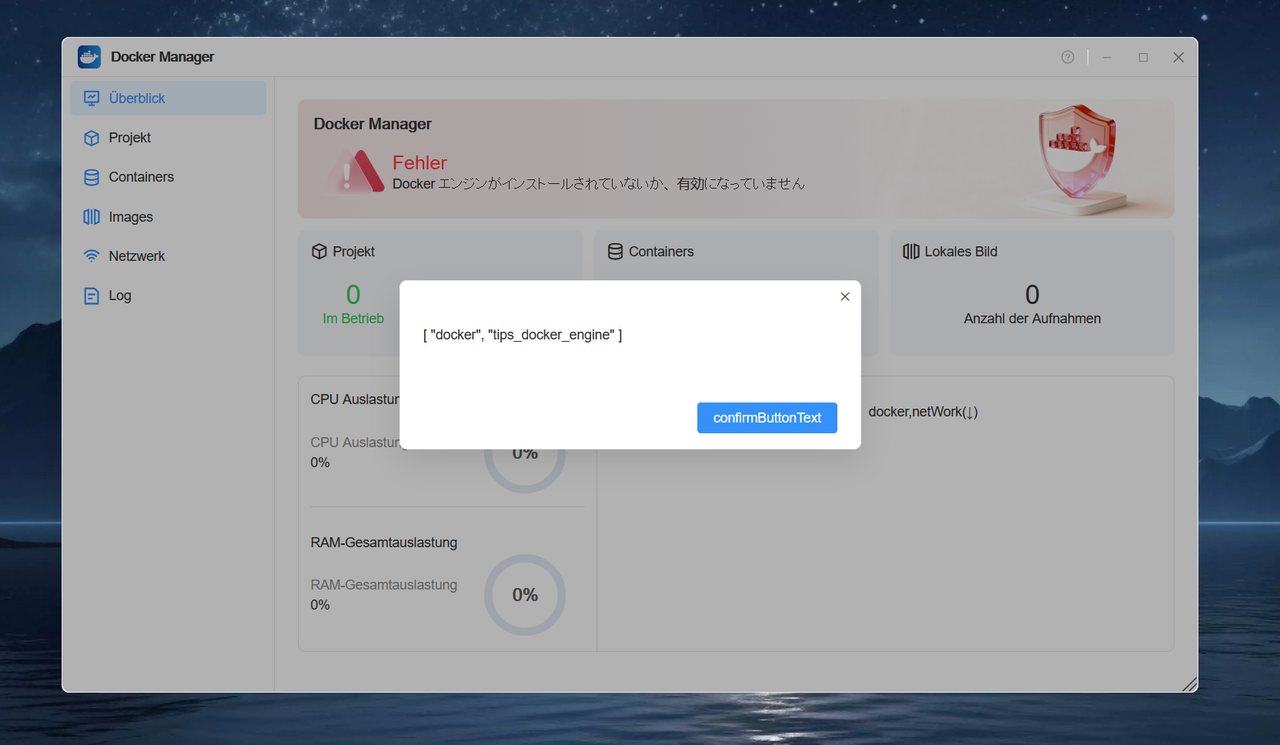Minimize the Docker Manager window

[1107, 57]
